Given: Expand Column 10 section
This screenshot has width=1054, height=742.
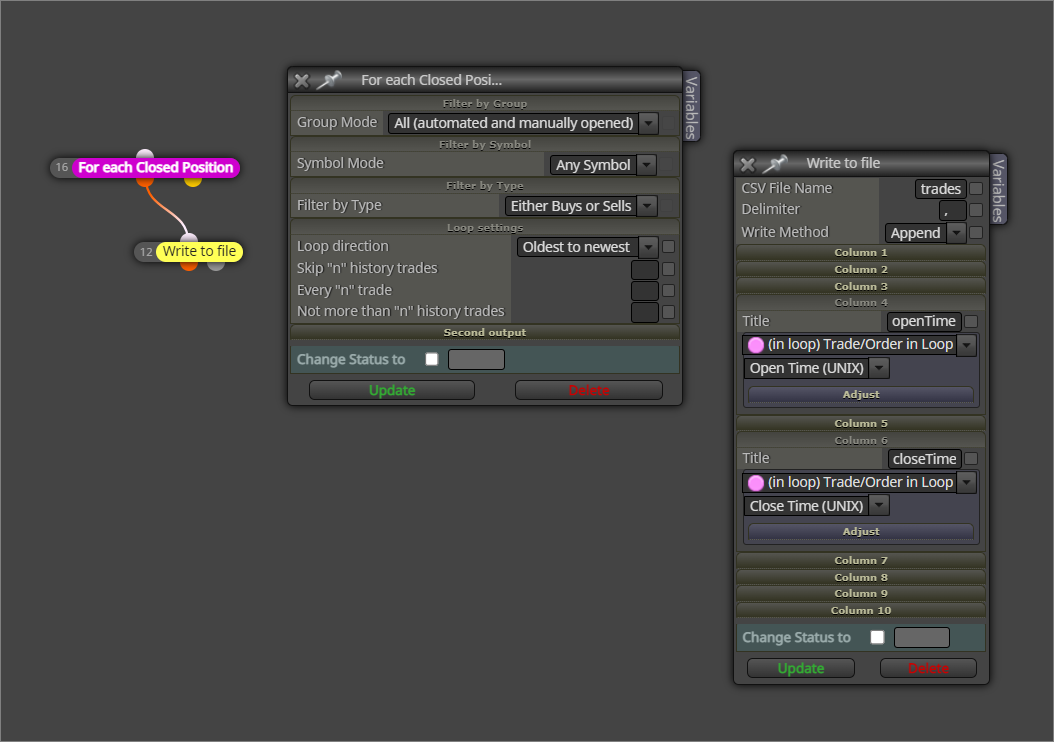Looking at the screenshot, I should tap(860, 611).
